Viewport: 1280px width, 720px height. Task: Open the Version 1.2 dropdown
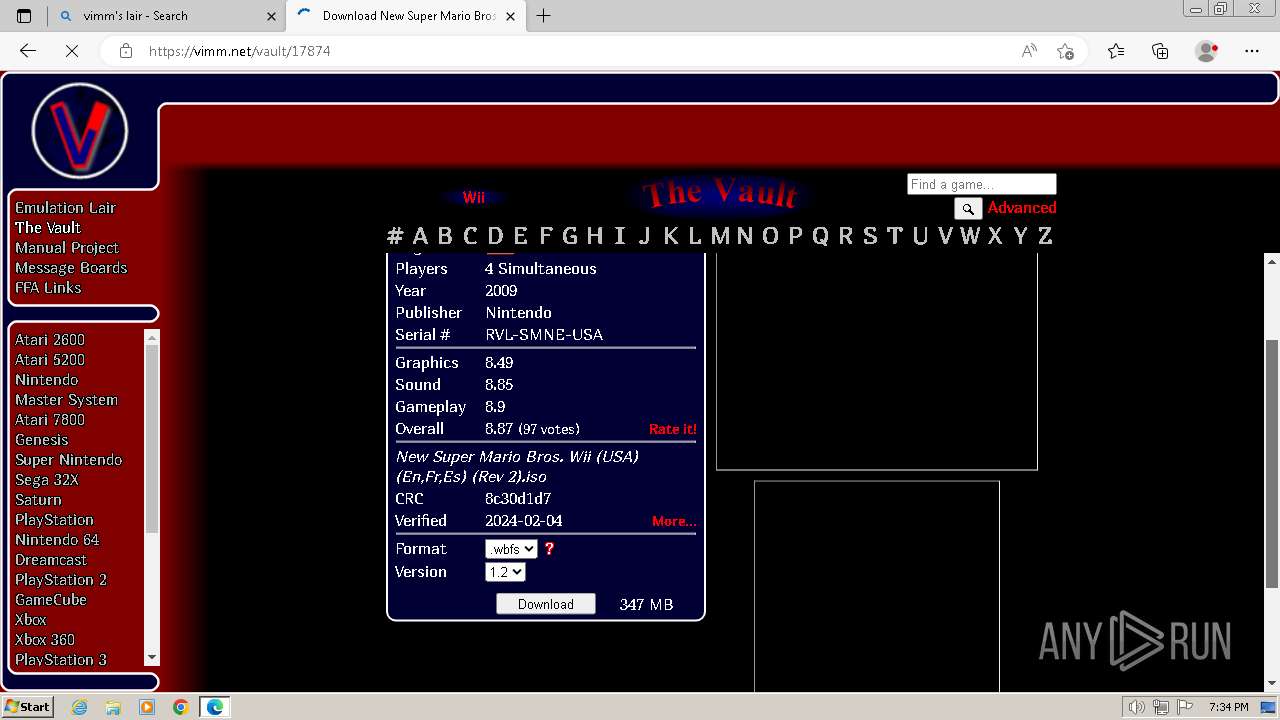point(505,572)
